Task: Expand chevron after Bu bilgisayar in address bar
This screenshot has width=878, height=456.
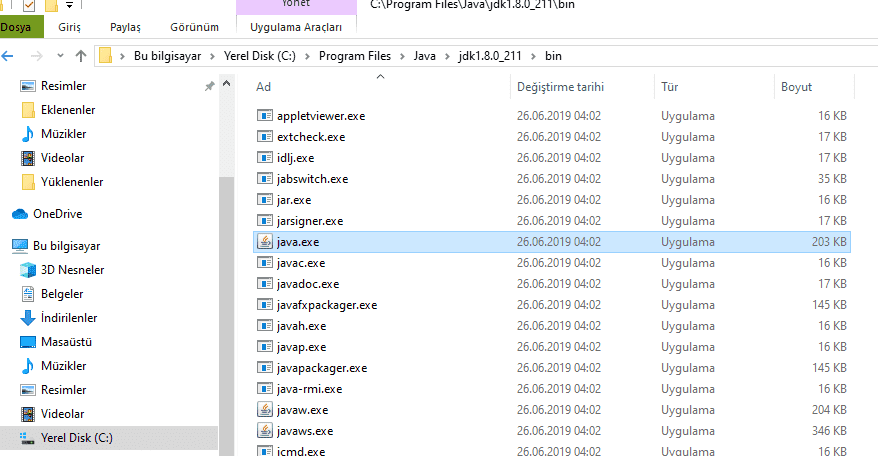Action: point(213,56)
